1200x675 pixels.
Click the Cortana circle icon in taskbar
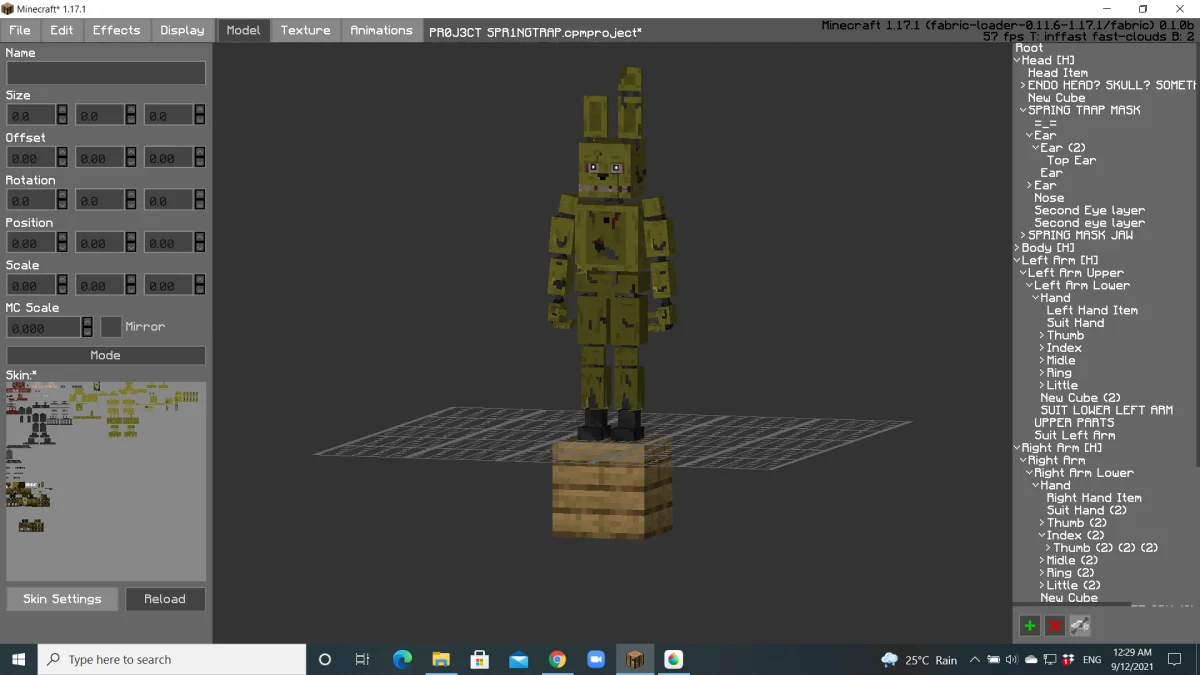pos(324,659)
